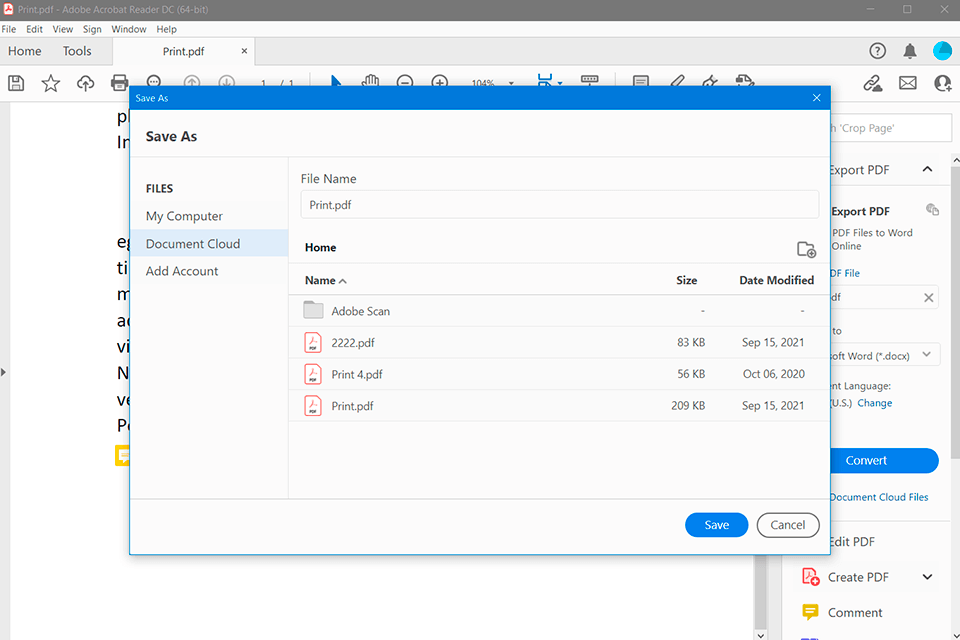Click the 209 KB size cell
This screenshot has height=640, width=960.
point(688,405)
